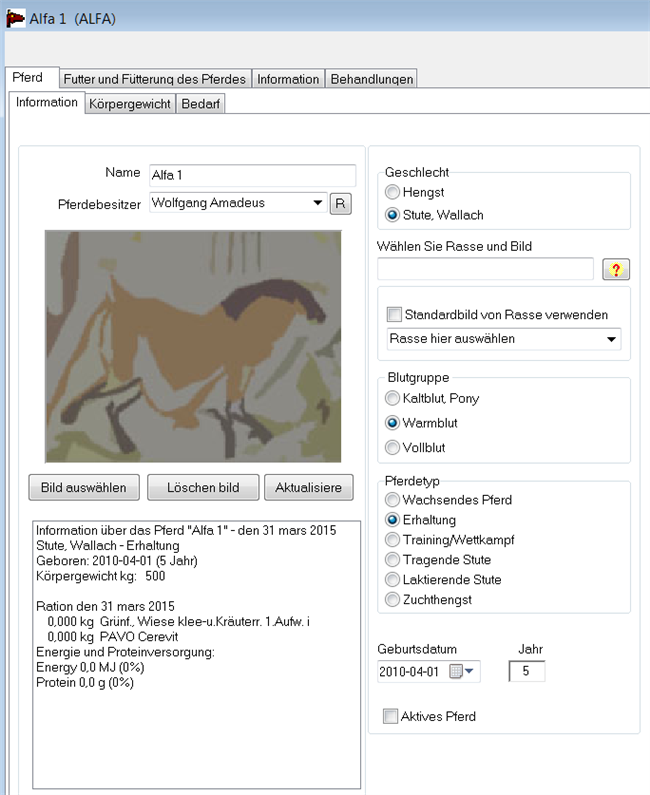Viewport: 650px width, 795px height.
Task: Click the horse painting image
Action: 193,346
